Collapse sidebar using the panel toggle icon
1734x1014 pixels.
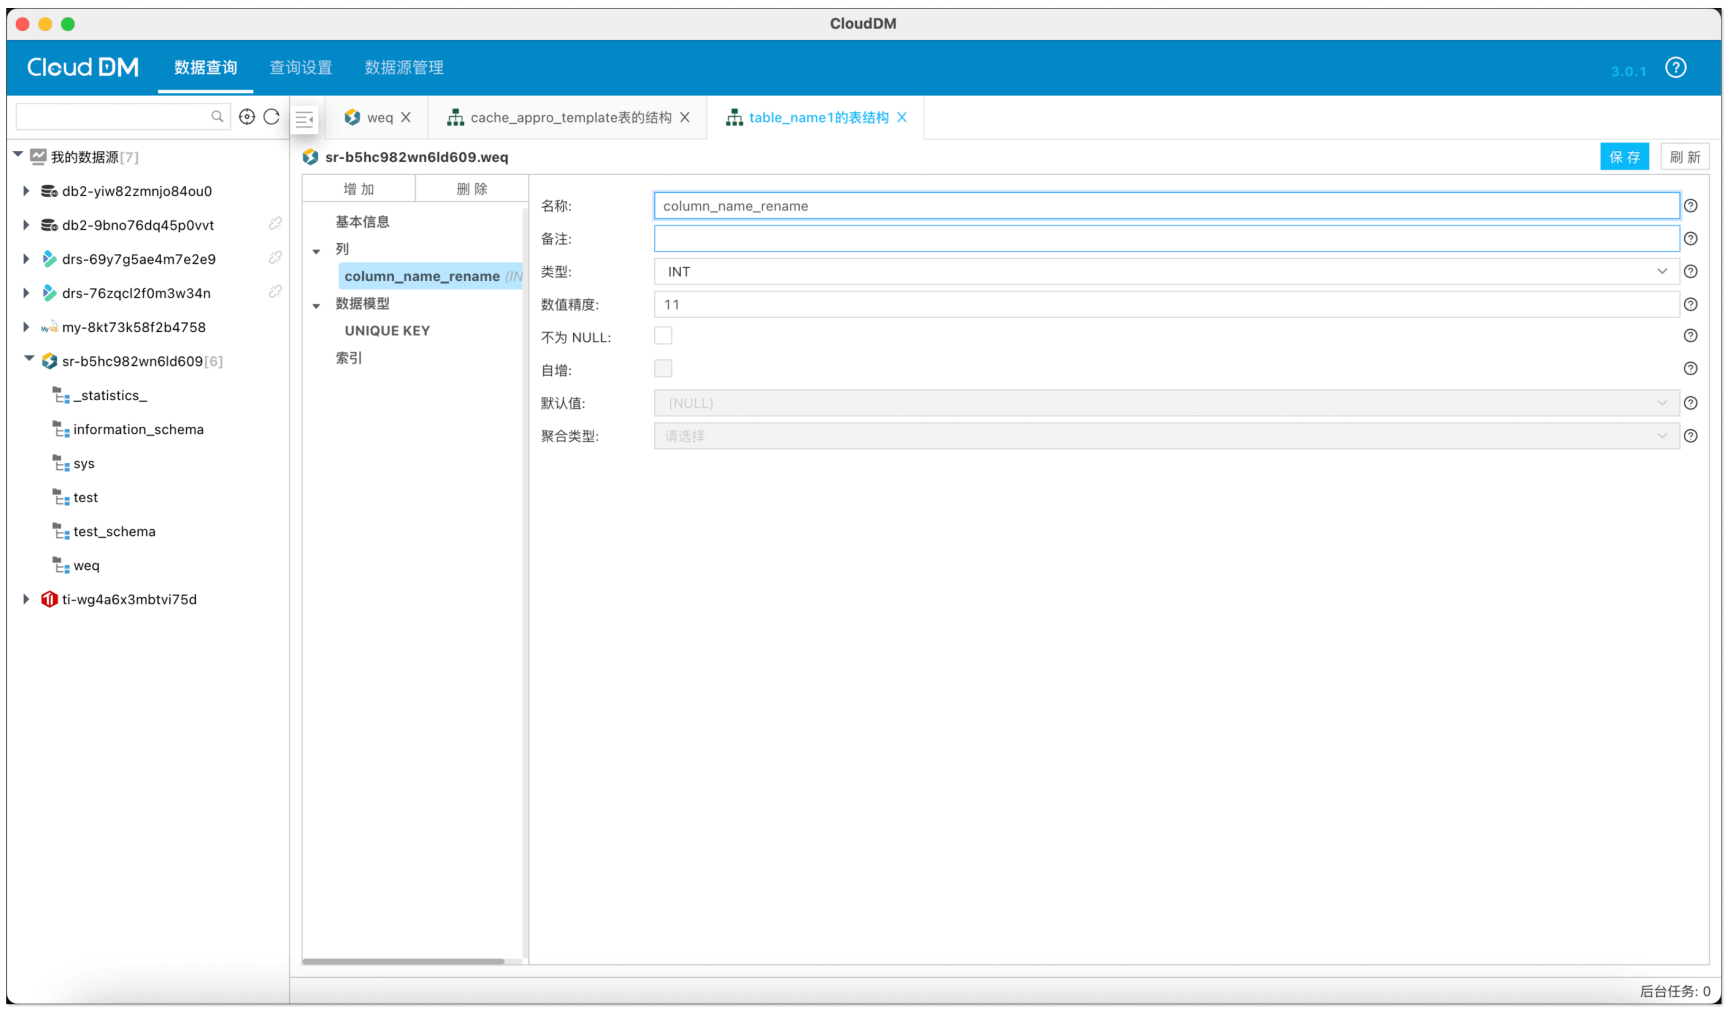pyautogui.click(x=305, y=120)
